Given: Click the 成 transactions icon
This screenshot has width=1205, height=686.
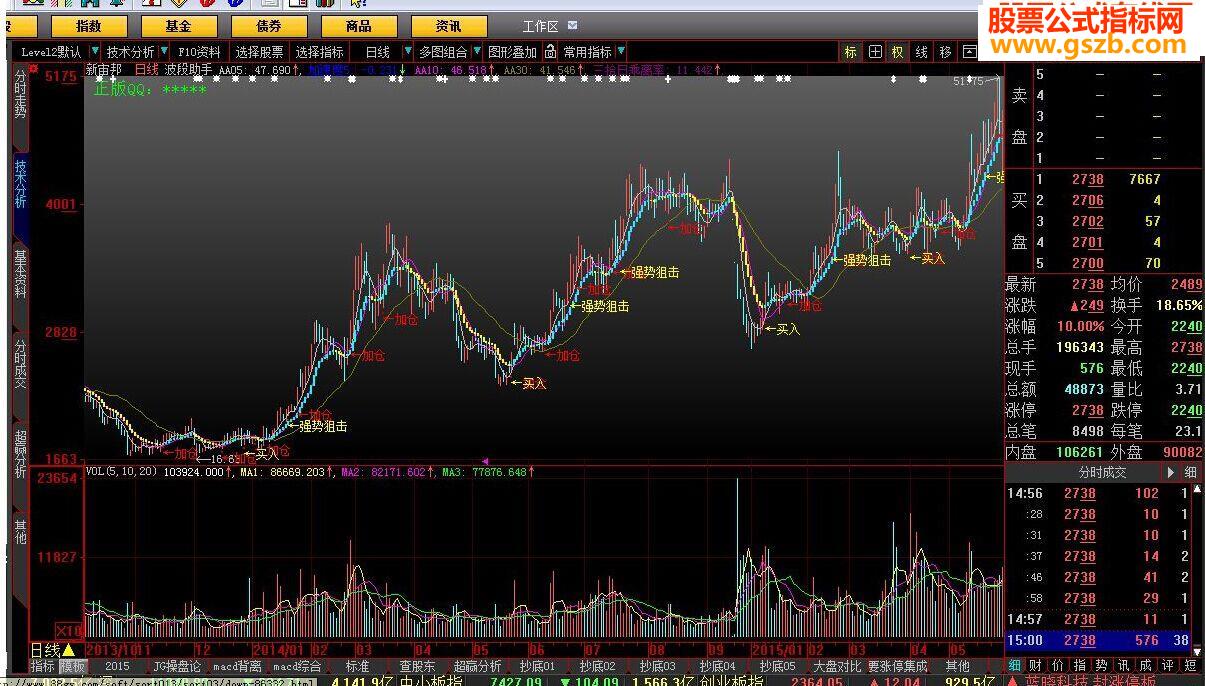Looking at the screenshot, I should coord(1145,665).
